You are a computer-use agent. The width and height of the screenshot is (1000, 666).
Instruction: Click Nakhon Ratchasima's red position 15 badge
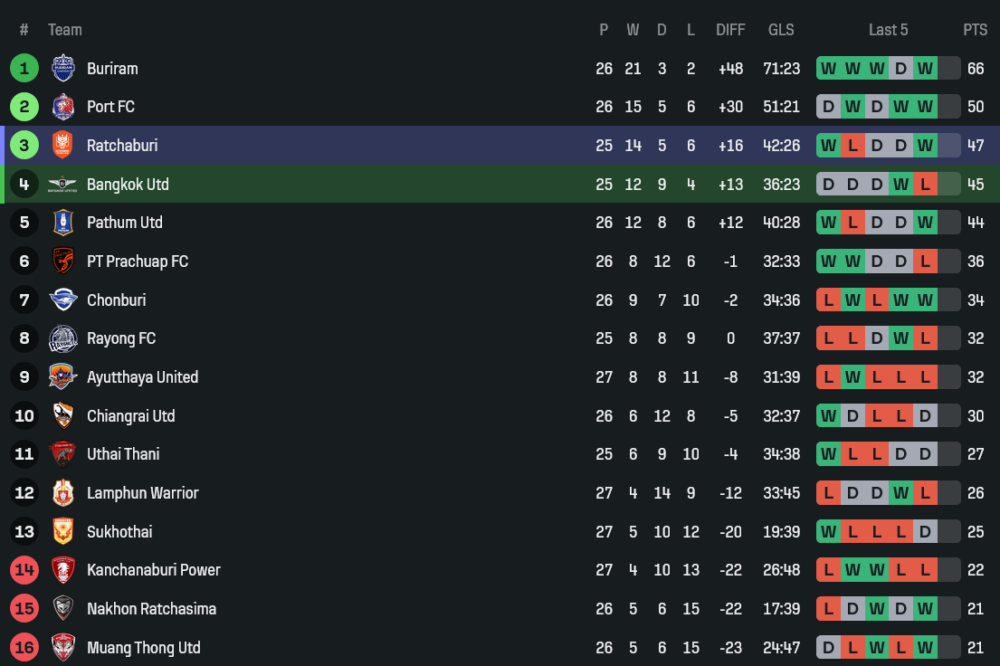coord(24,608)
